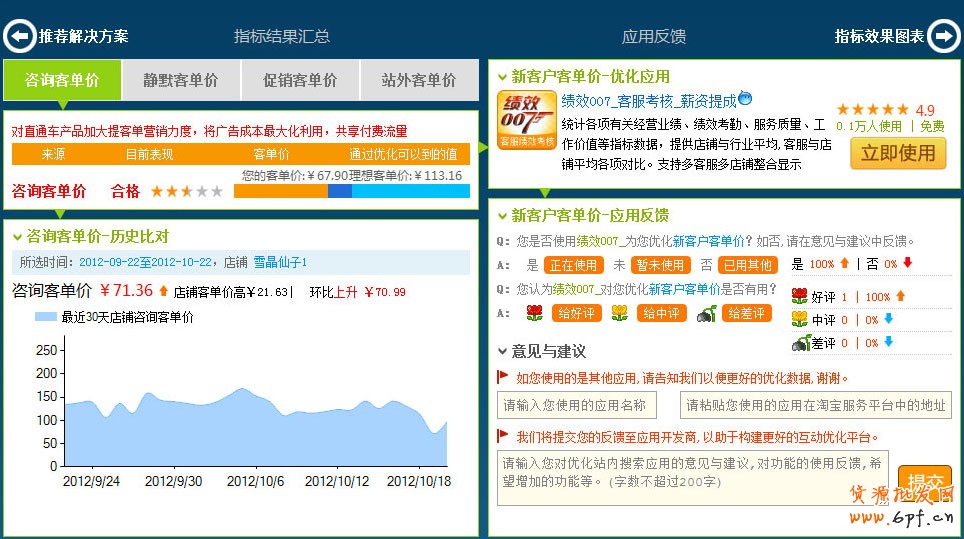Click the red flag icon above the app name field
The width and height of the screenshot is (964, 539).
click(503, 377)
